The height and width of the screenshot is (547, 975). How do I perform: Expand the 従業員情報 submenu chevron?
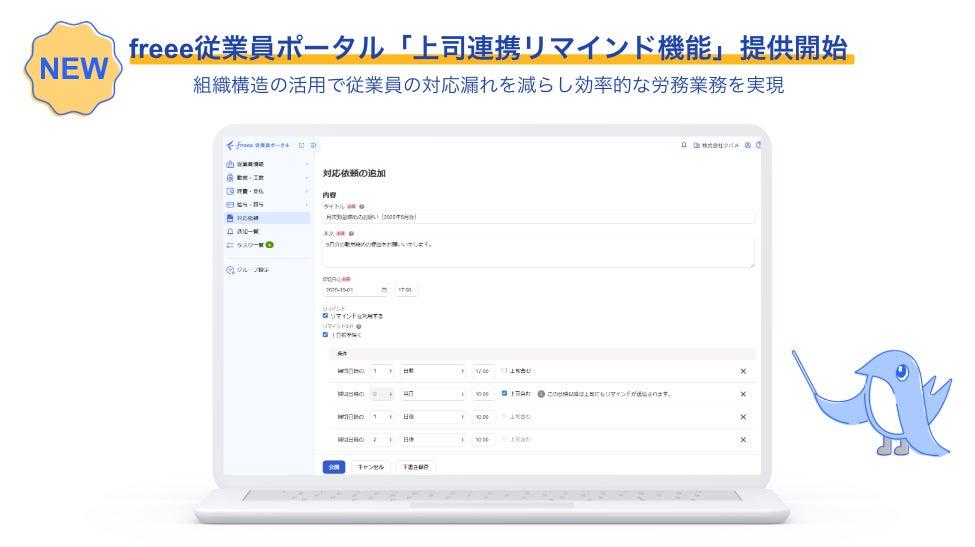coord(307,164)
